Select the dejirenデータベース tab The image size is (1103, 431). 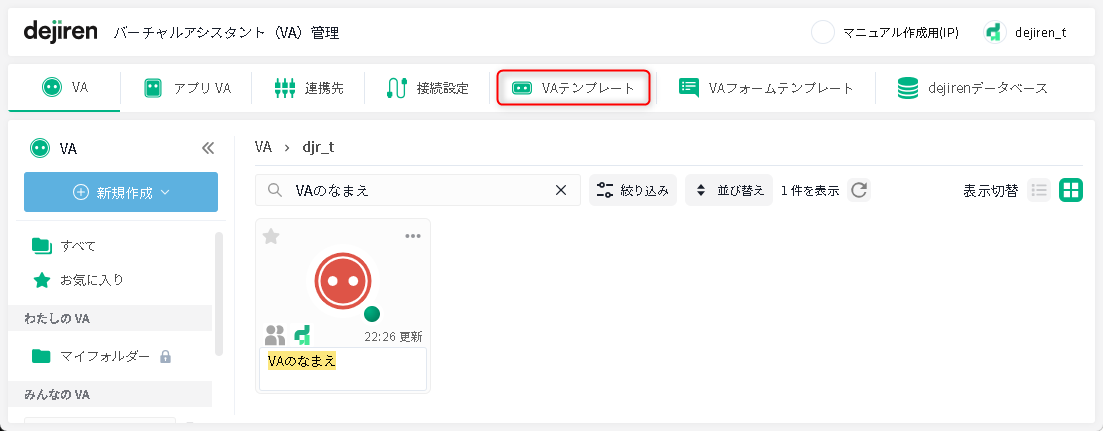972,88
